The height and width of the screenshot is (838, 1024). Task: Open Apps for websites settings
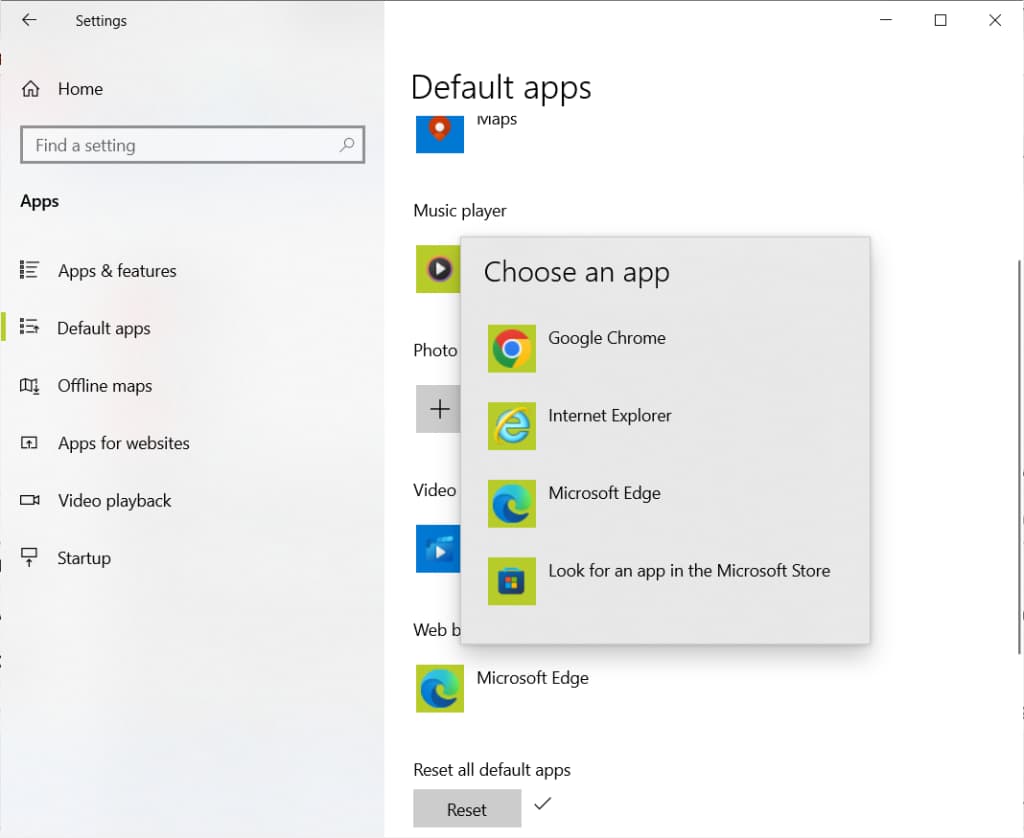pyautogui.click(x=123, y=443)
